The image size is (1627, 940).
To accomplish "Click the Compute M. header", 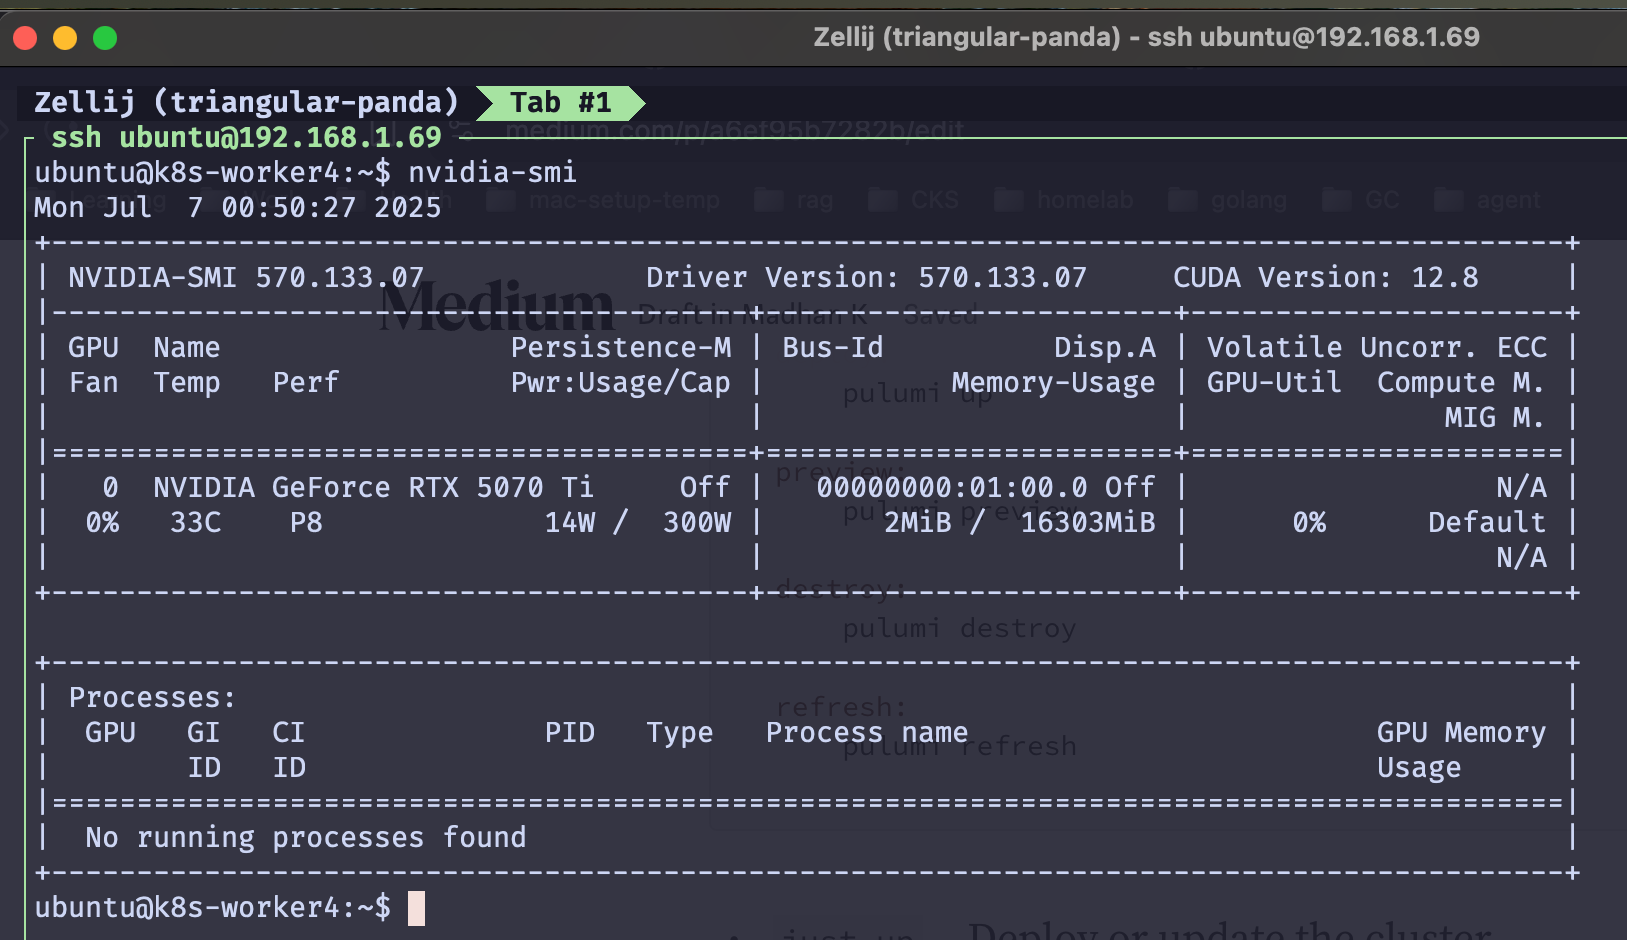I will pyautogui.click(x=1461, y=382).
